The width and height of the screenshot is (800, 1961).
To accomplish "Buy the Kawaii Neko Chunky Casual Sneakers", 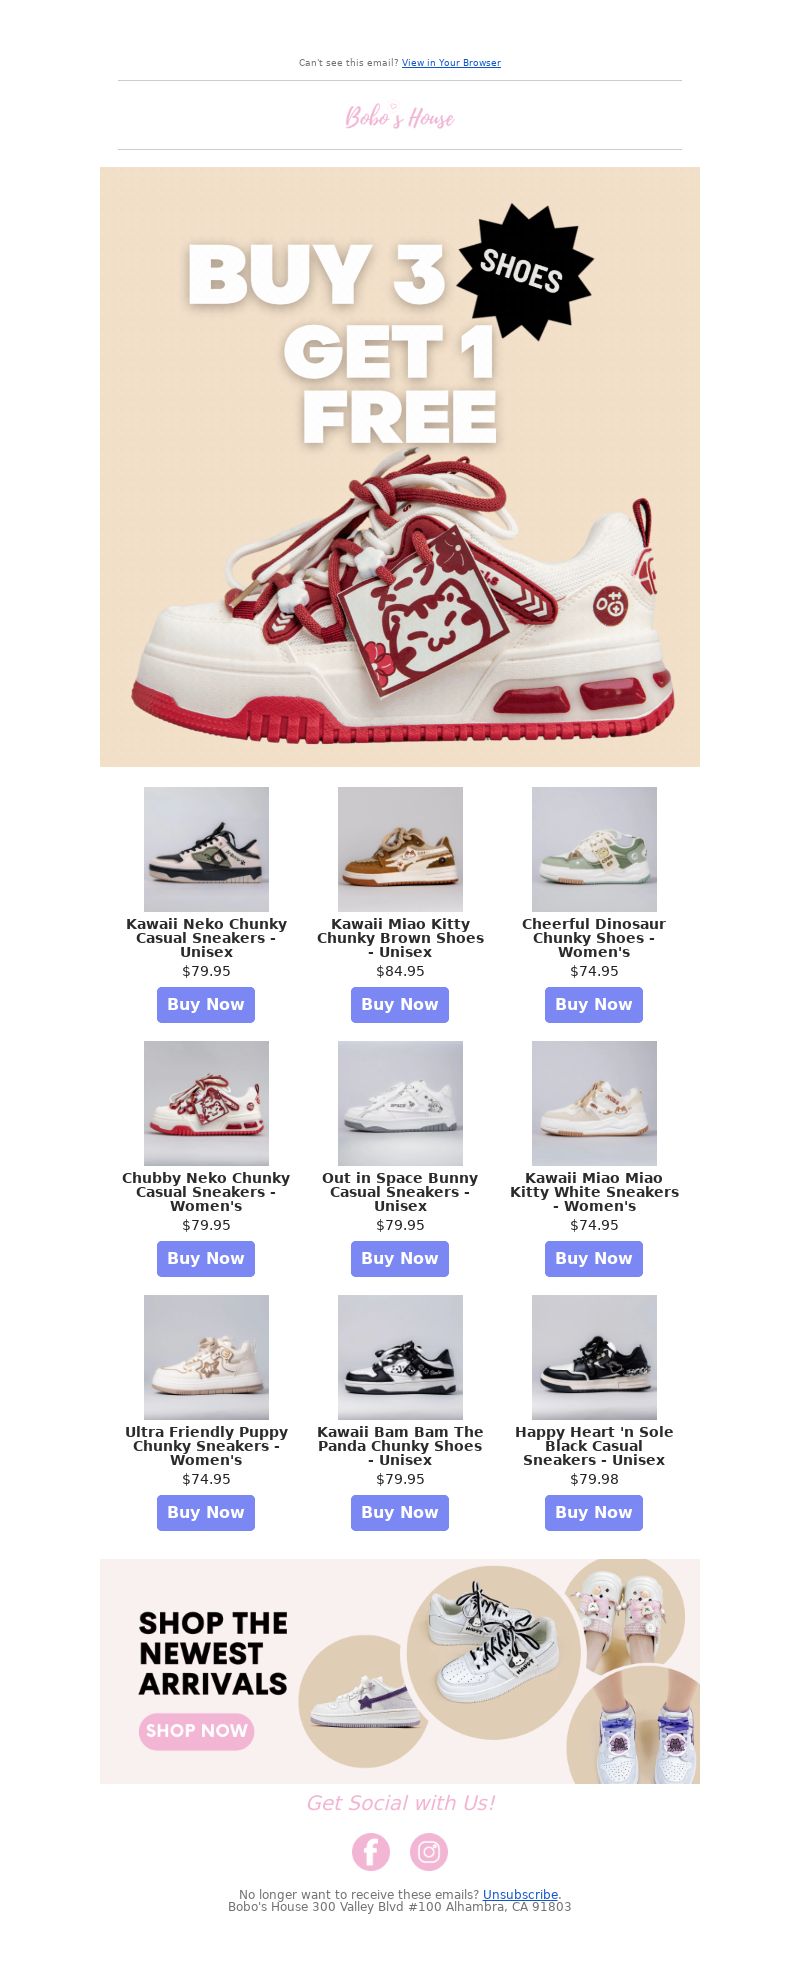I will (x=206, y=1004).
